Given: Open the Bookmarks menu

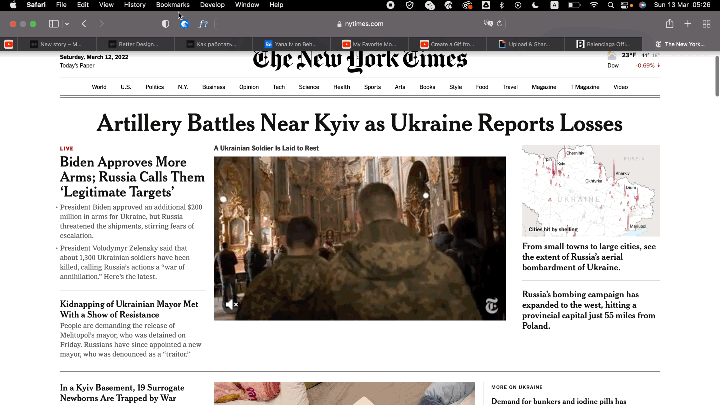Looking at the screenshot, I should click(173, 5).
